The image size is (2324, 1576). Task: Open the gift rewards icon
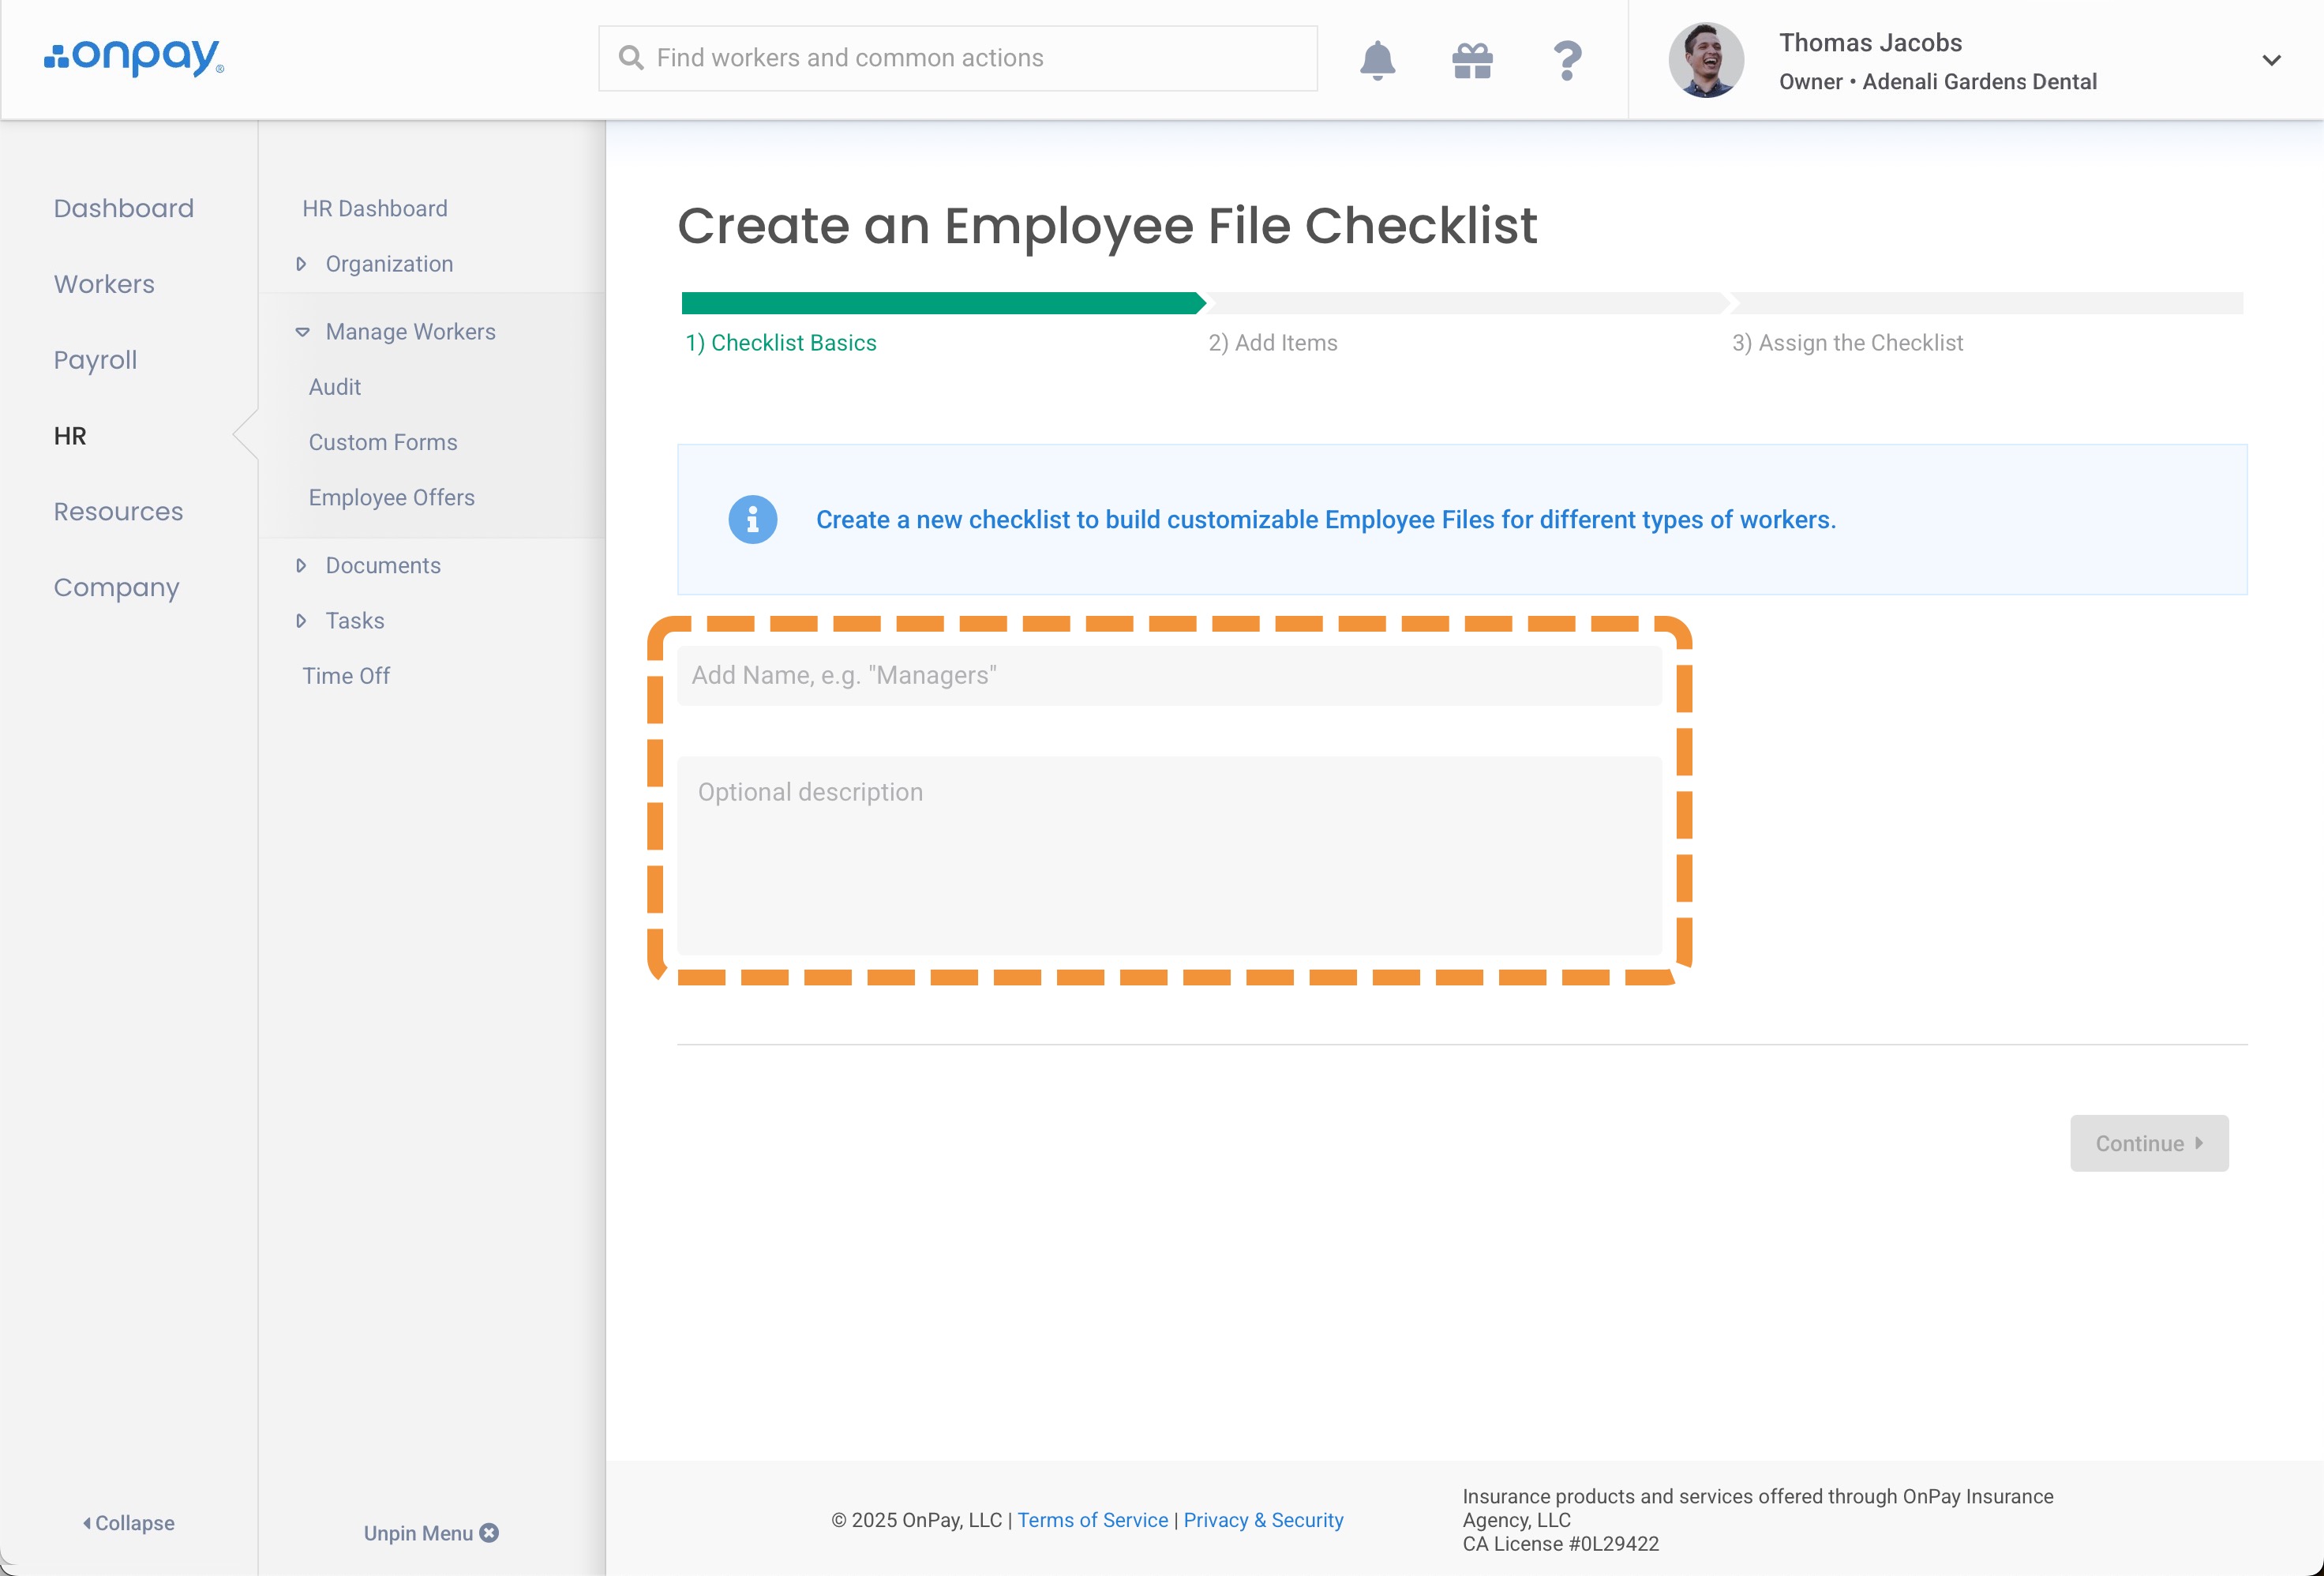[x=1472, y=60]
